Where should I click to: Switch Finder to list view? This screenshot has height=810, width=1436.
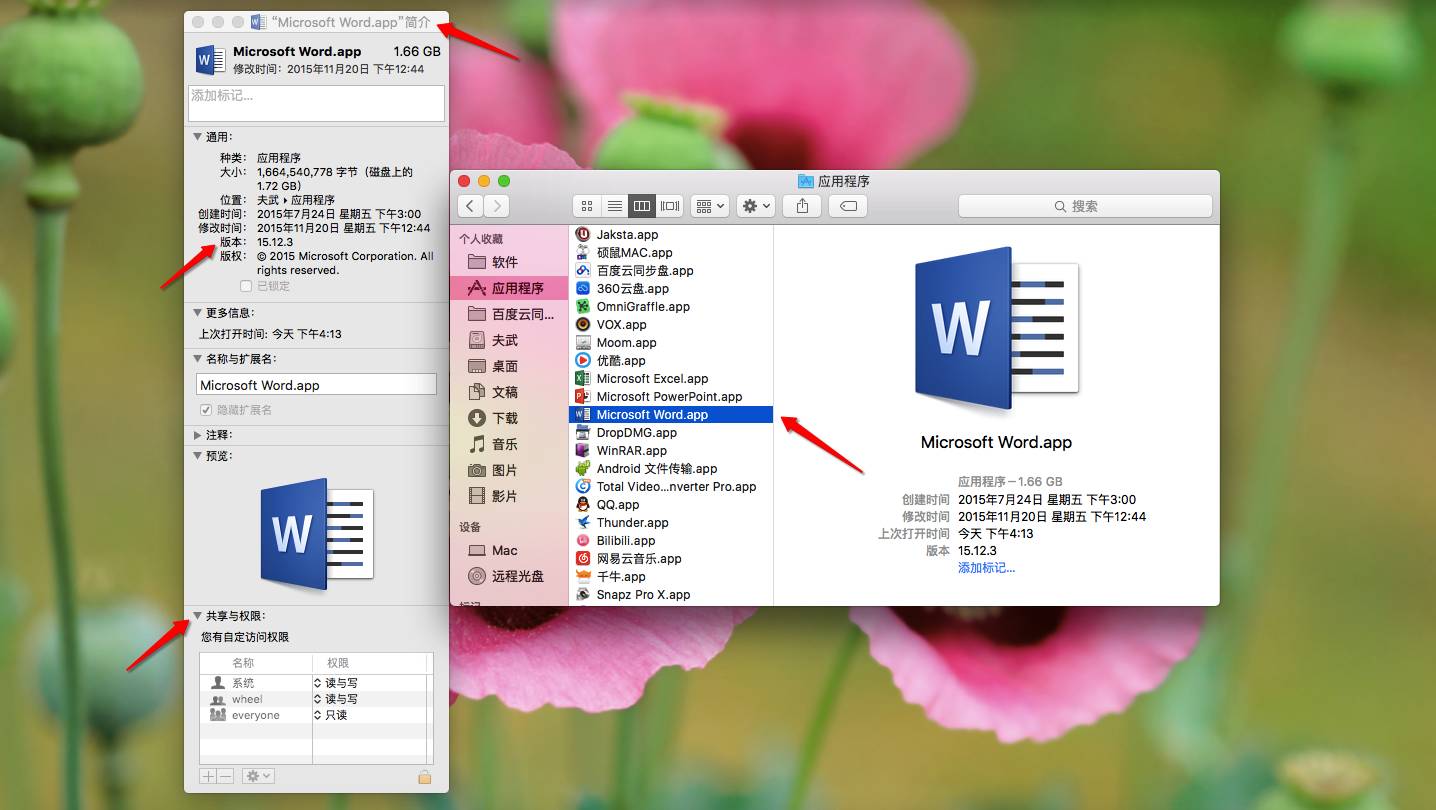pyautogui.click(x=615, y=206)
